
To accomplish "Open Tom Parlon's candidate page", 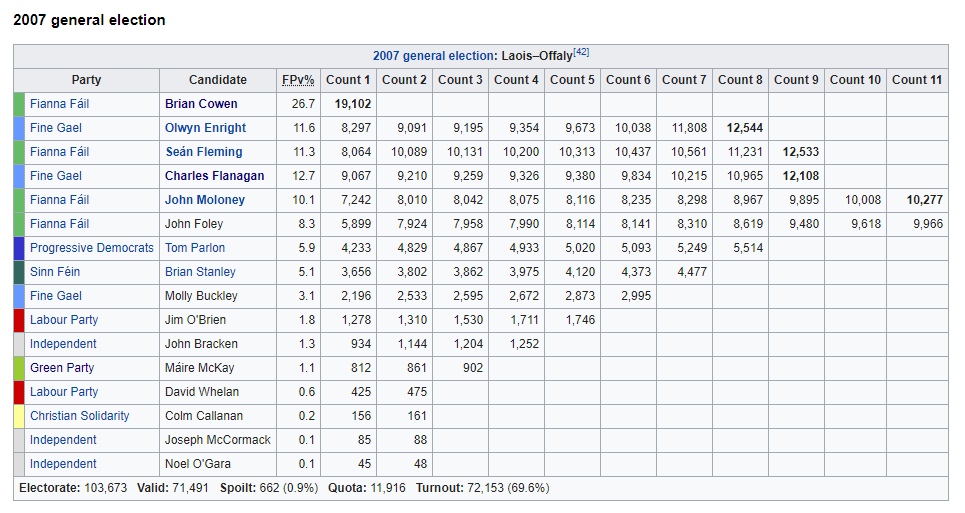I will [x=195, y=248].
